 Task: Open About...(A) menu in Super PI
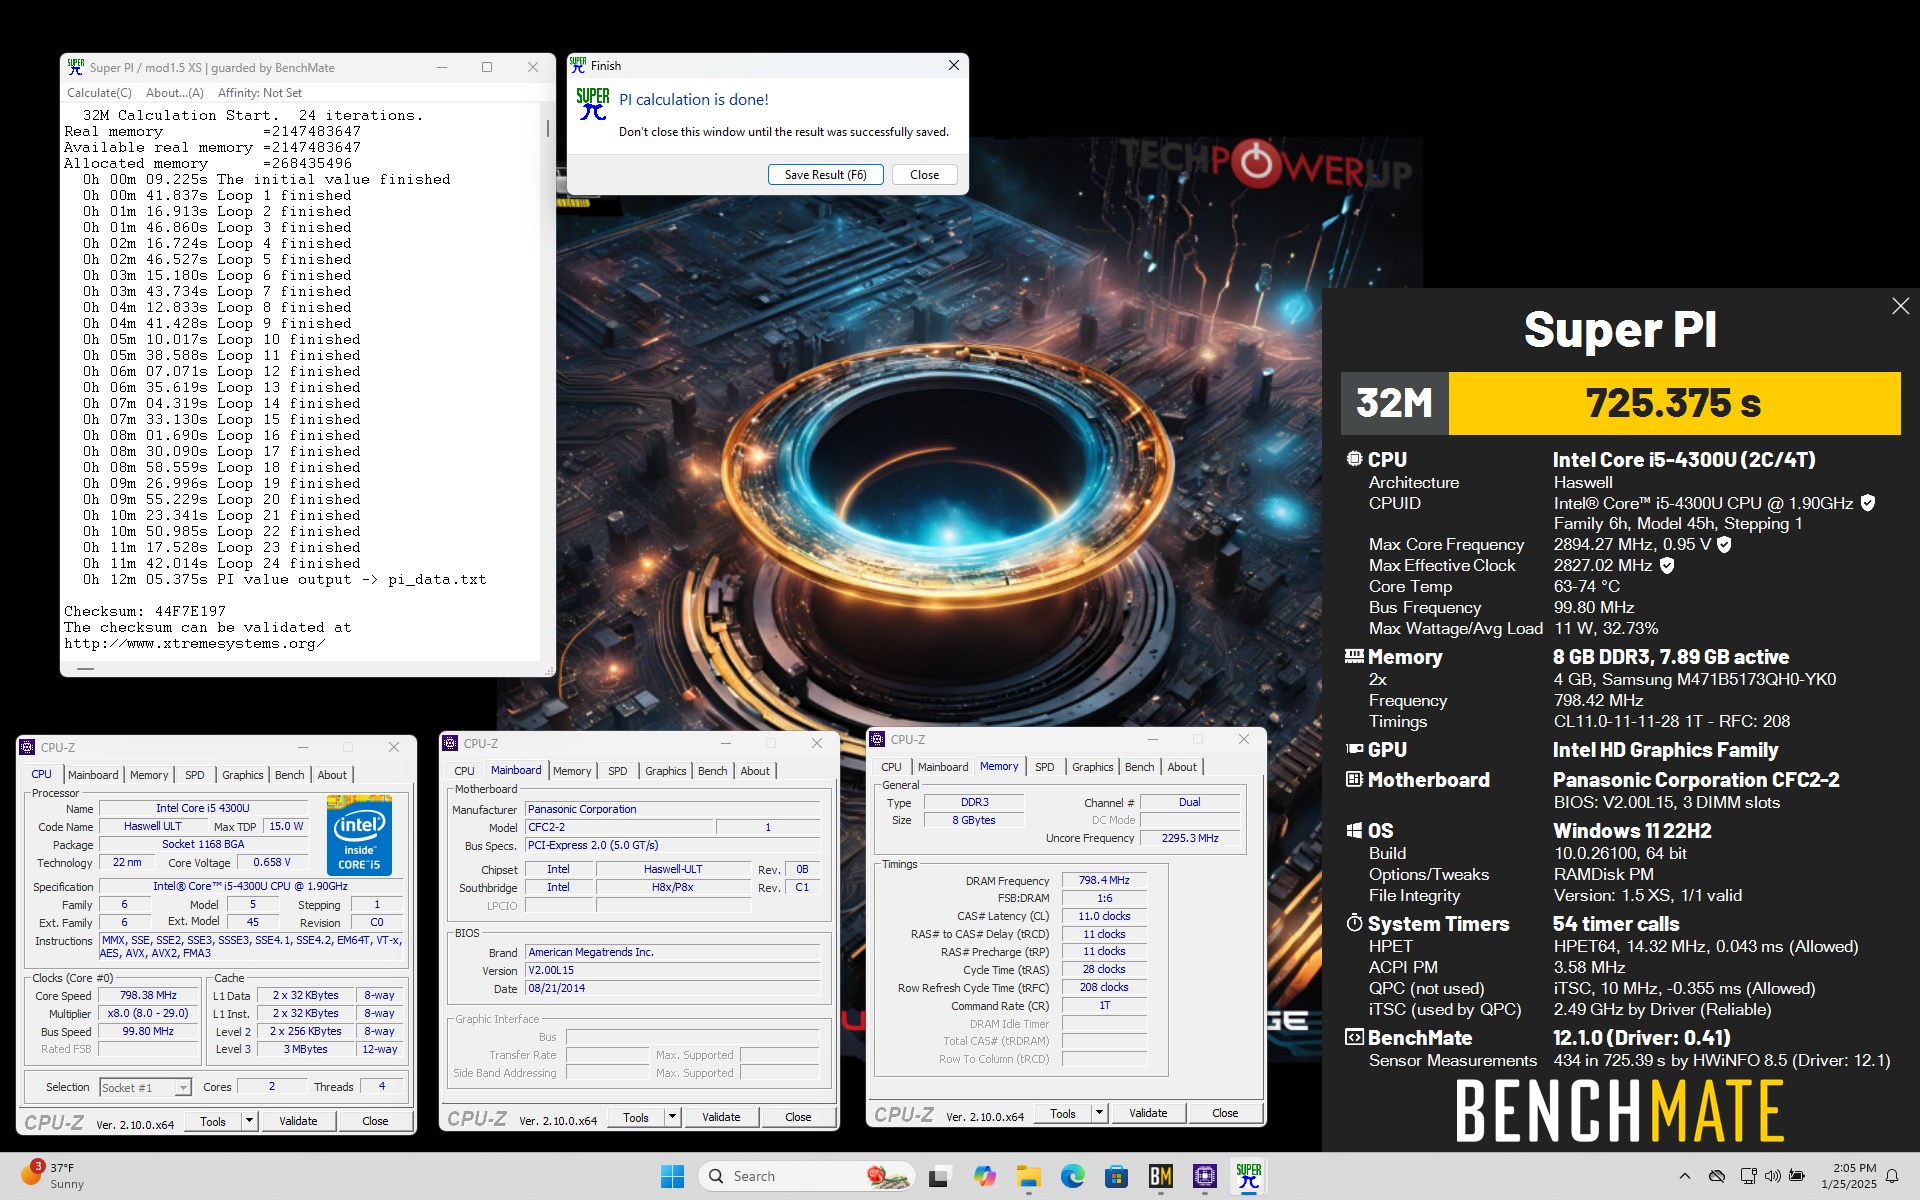point(175,93)
